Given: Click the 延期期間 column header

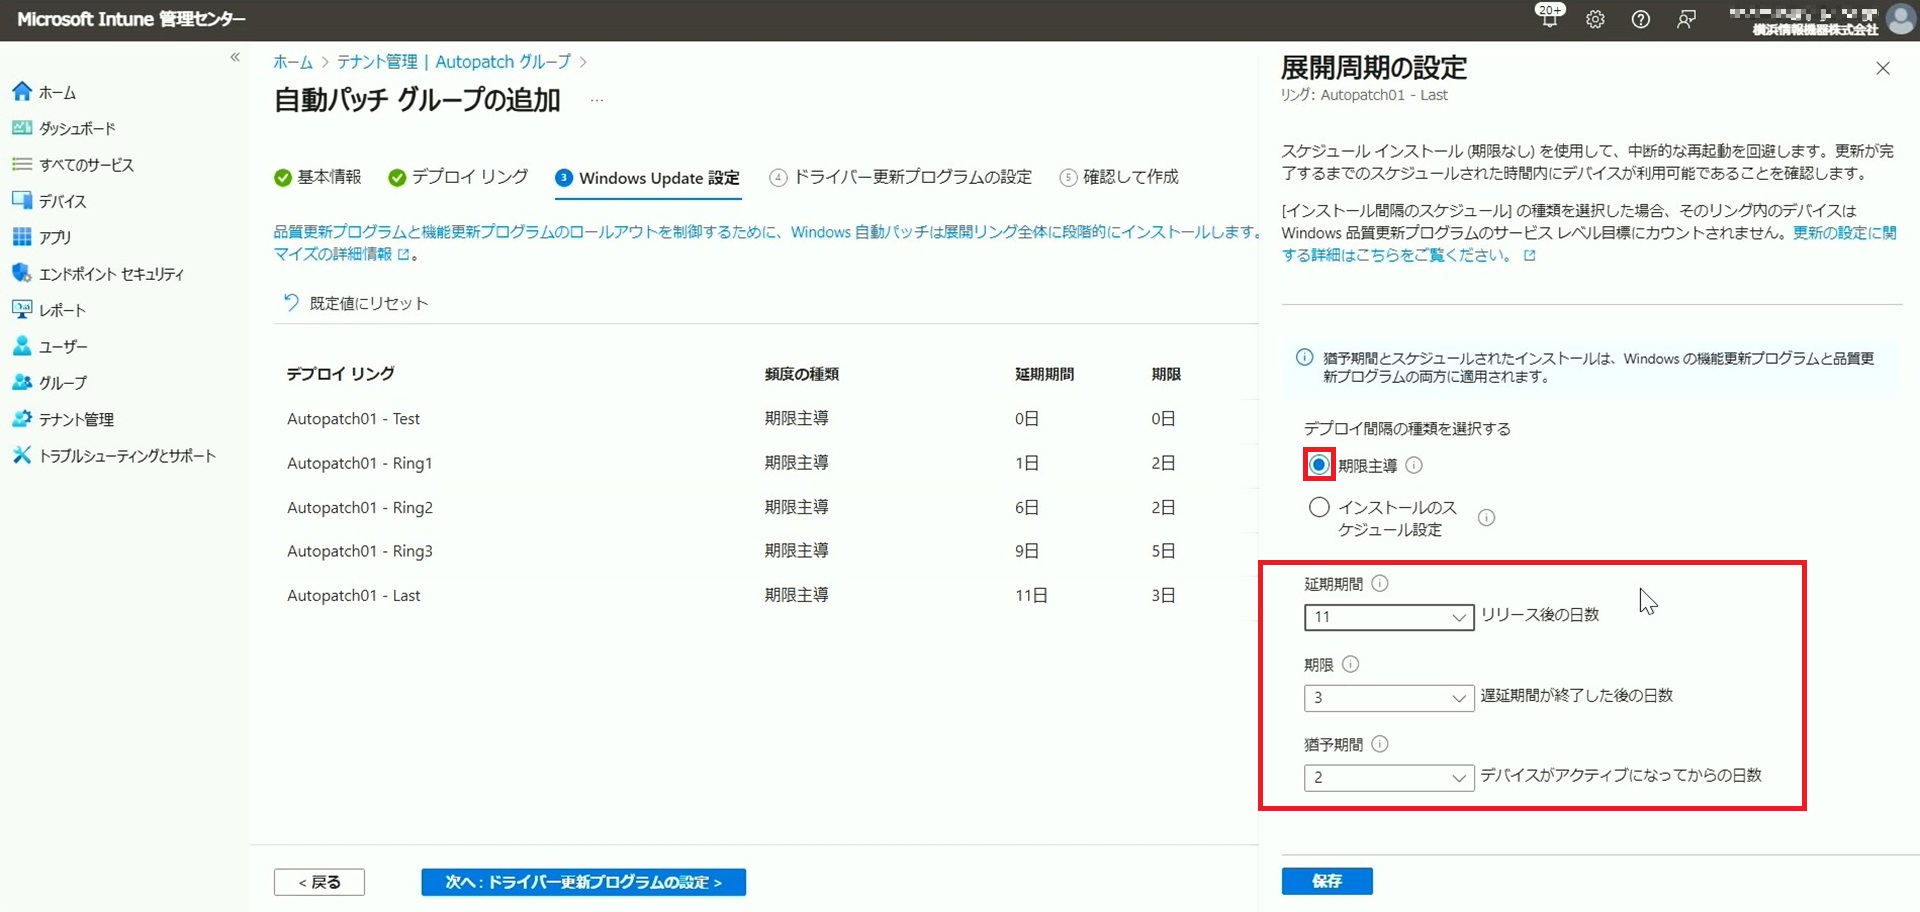Looking at the screenshot, I should 1044,374.
